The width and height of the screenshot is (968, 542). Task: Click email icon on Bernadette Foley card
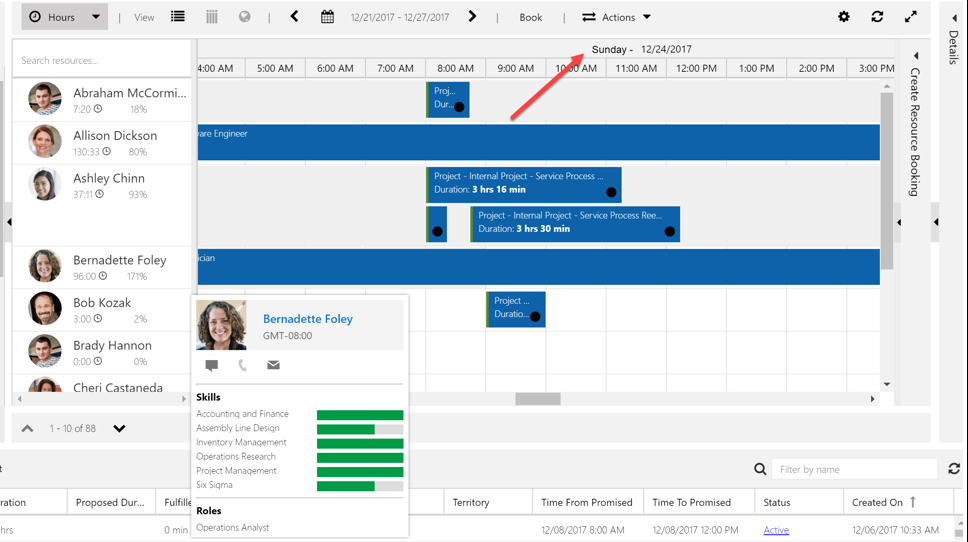273,366
